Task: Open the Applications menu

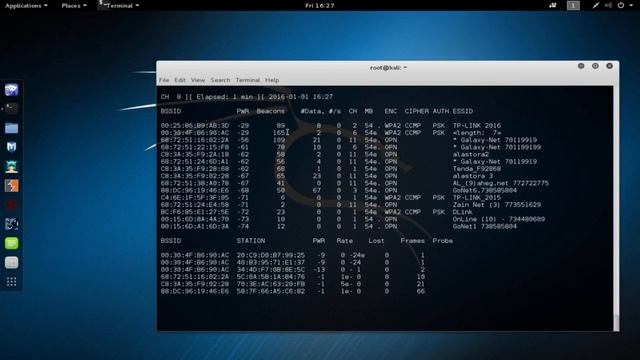Action: (26, 6)
